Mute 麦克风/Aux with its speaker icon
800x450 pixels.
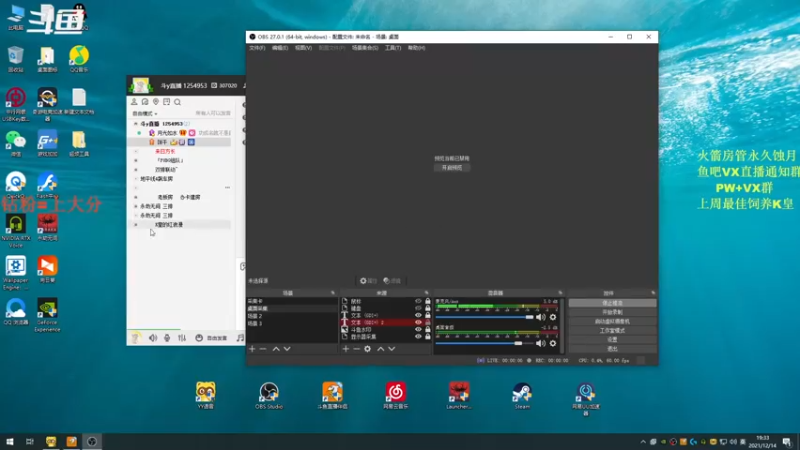(541, 317)
